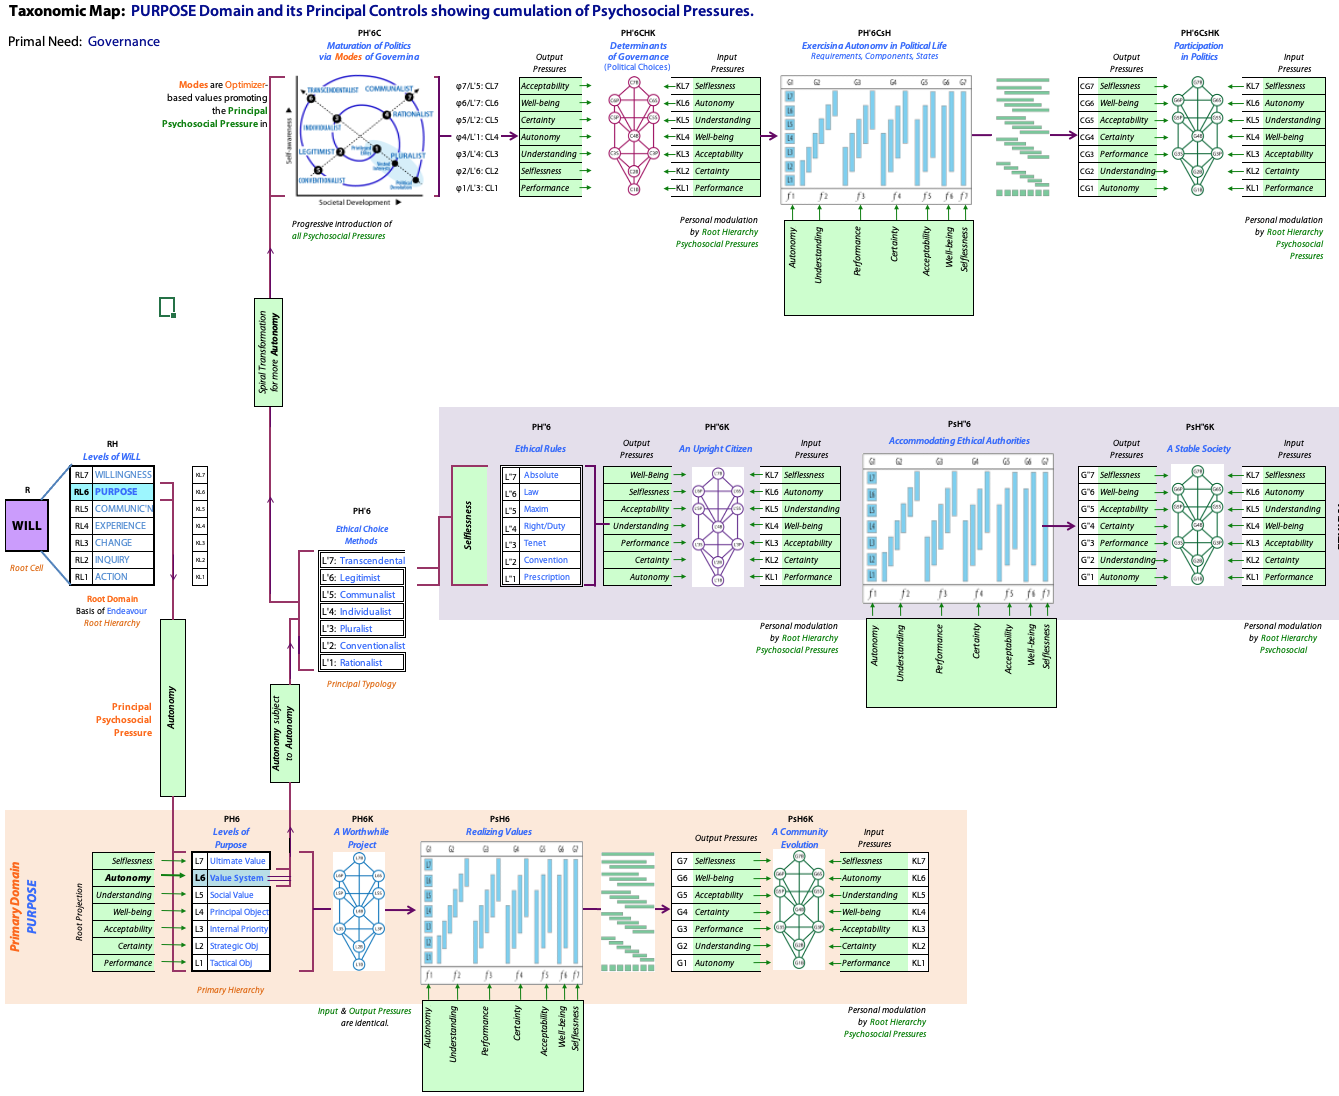Click the RL4 EXPERIENCE row
The height and width of the screenshot is (1096, 1339).
[113, 526]
